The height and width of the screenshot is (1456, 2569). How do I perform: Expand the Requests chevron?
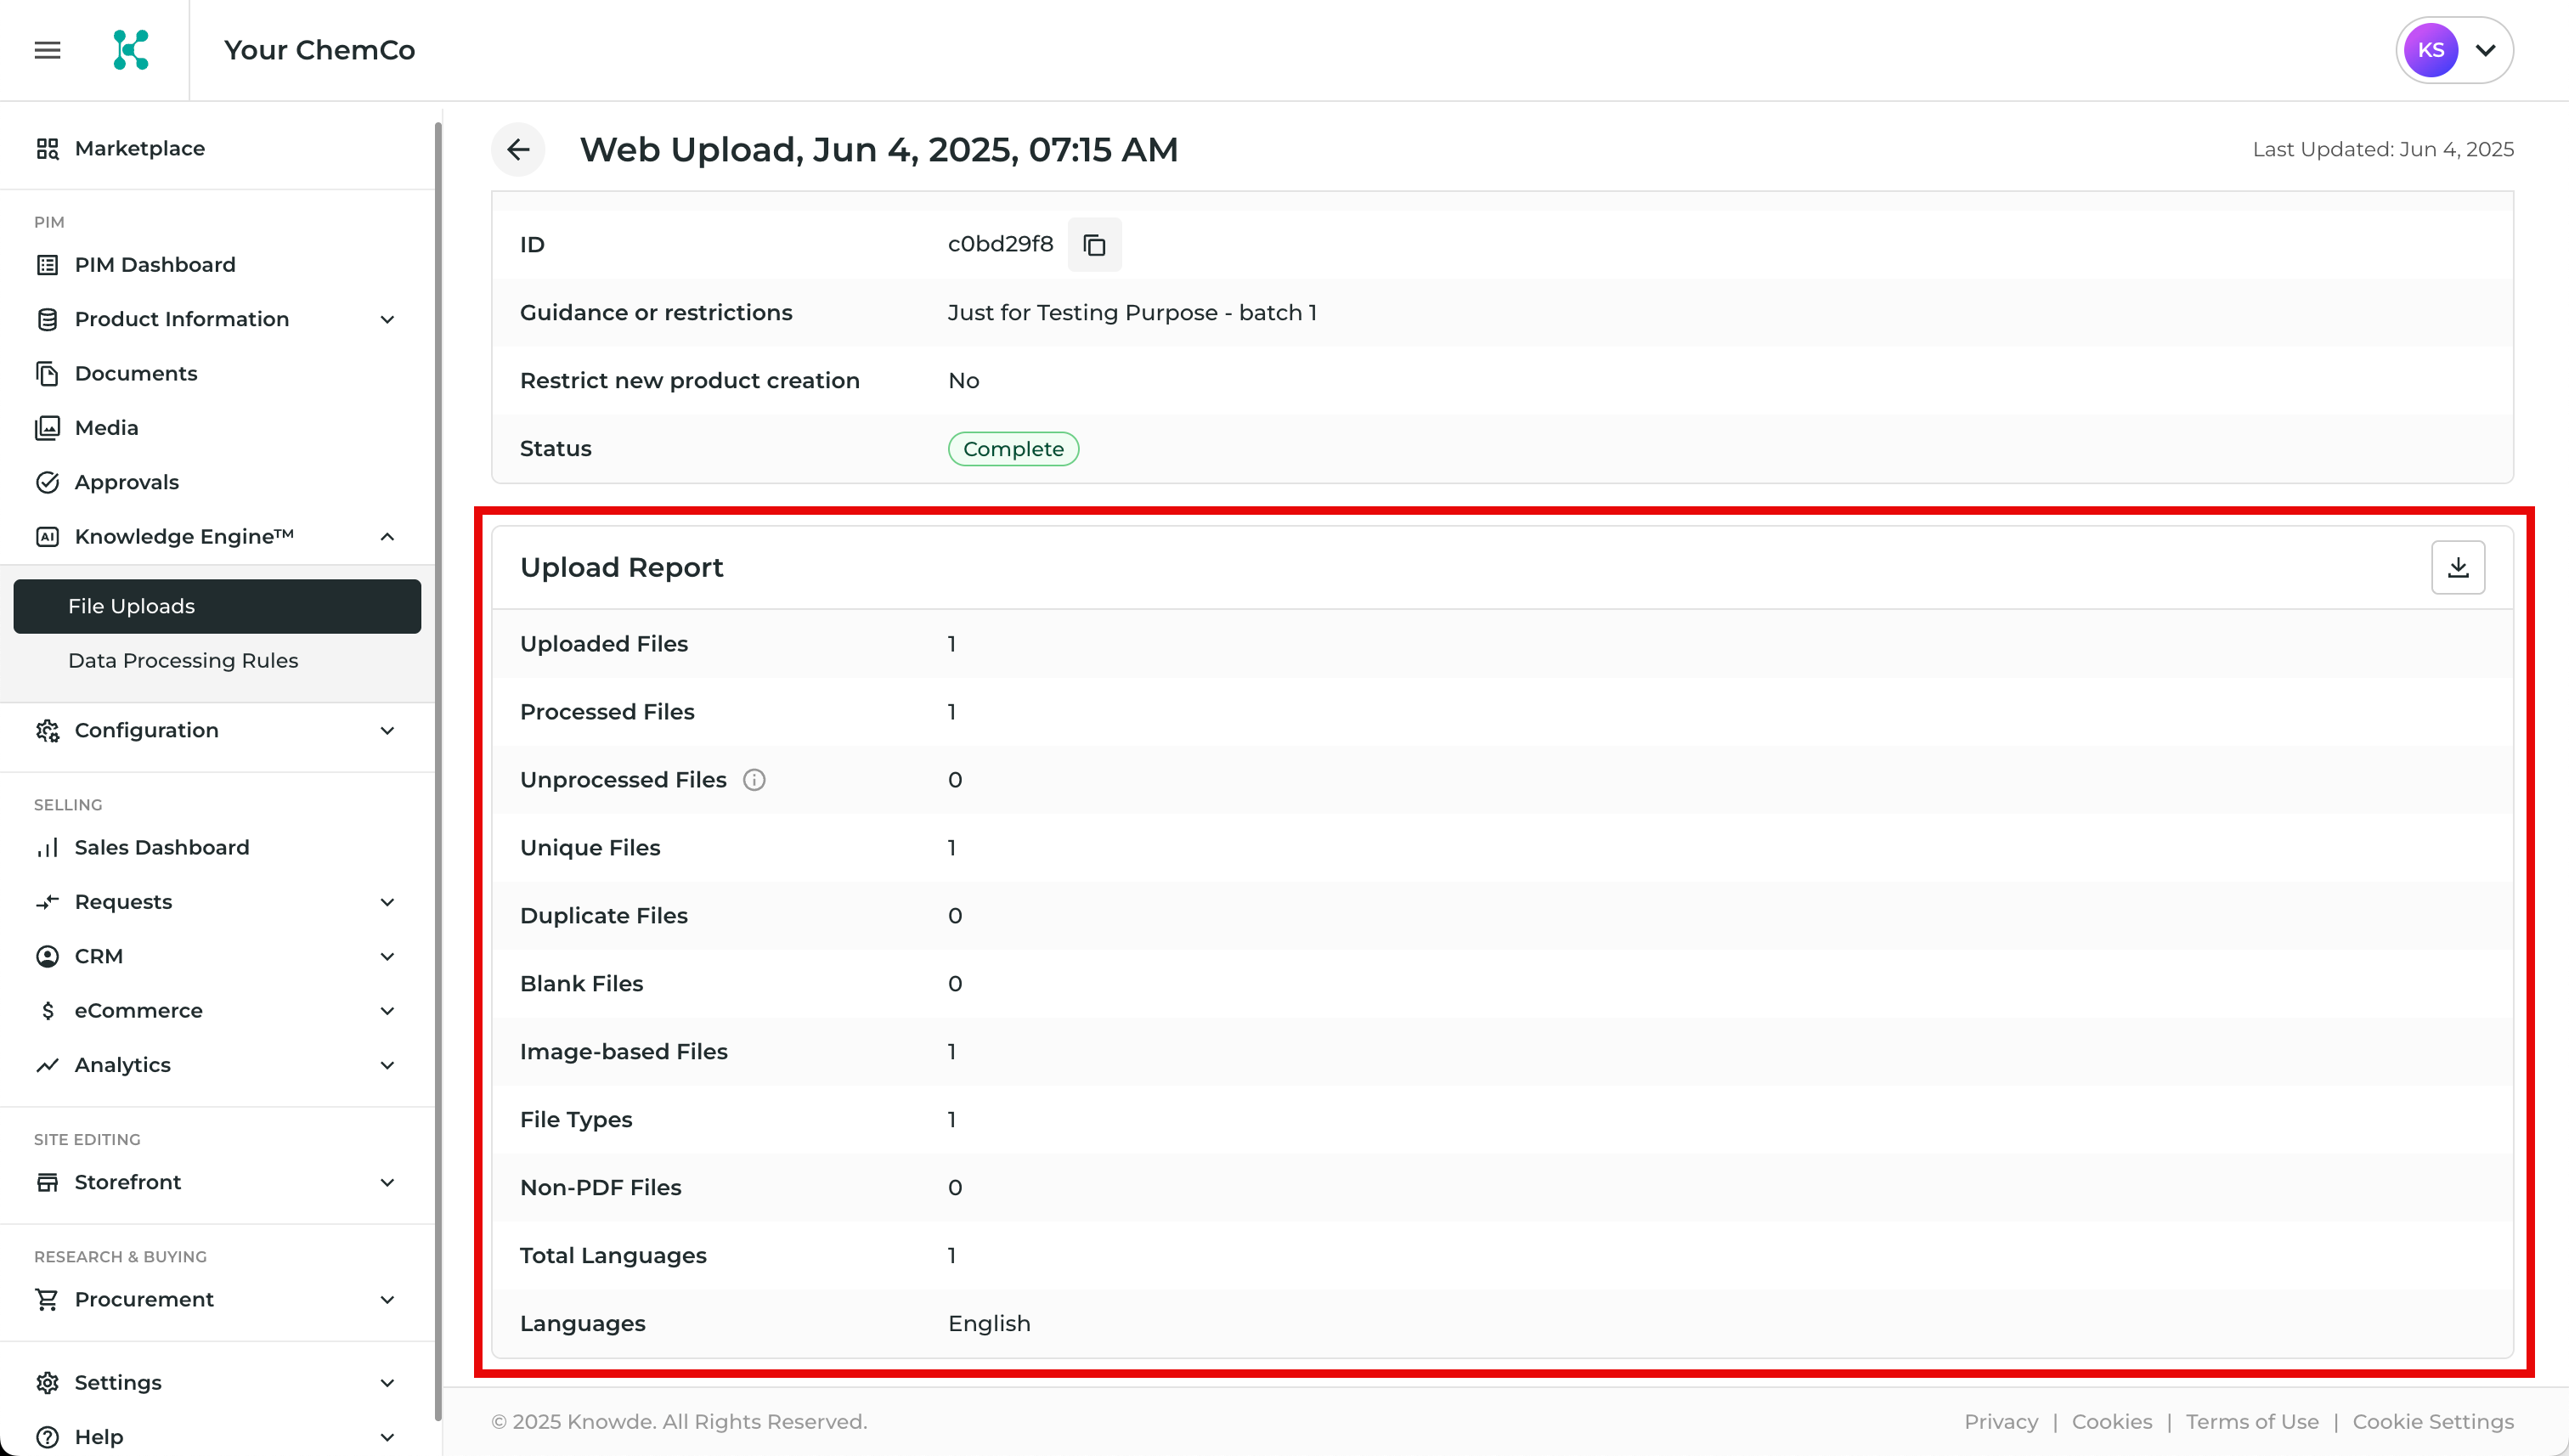[387, 902]
